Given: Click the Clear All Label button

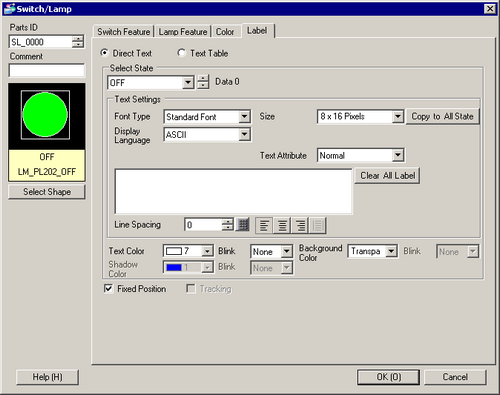Looking at the screenshot, I should (x=387, y=175).
